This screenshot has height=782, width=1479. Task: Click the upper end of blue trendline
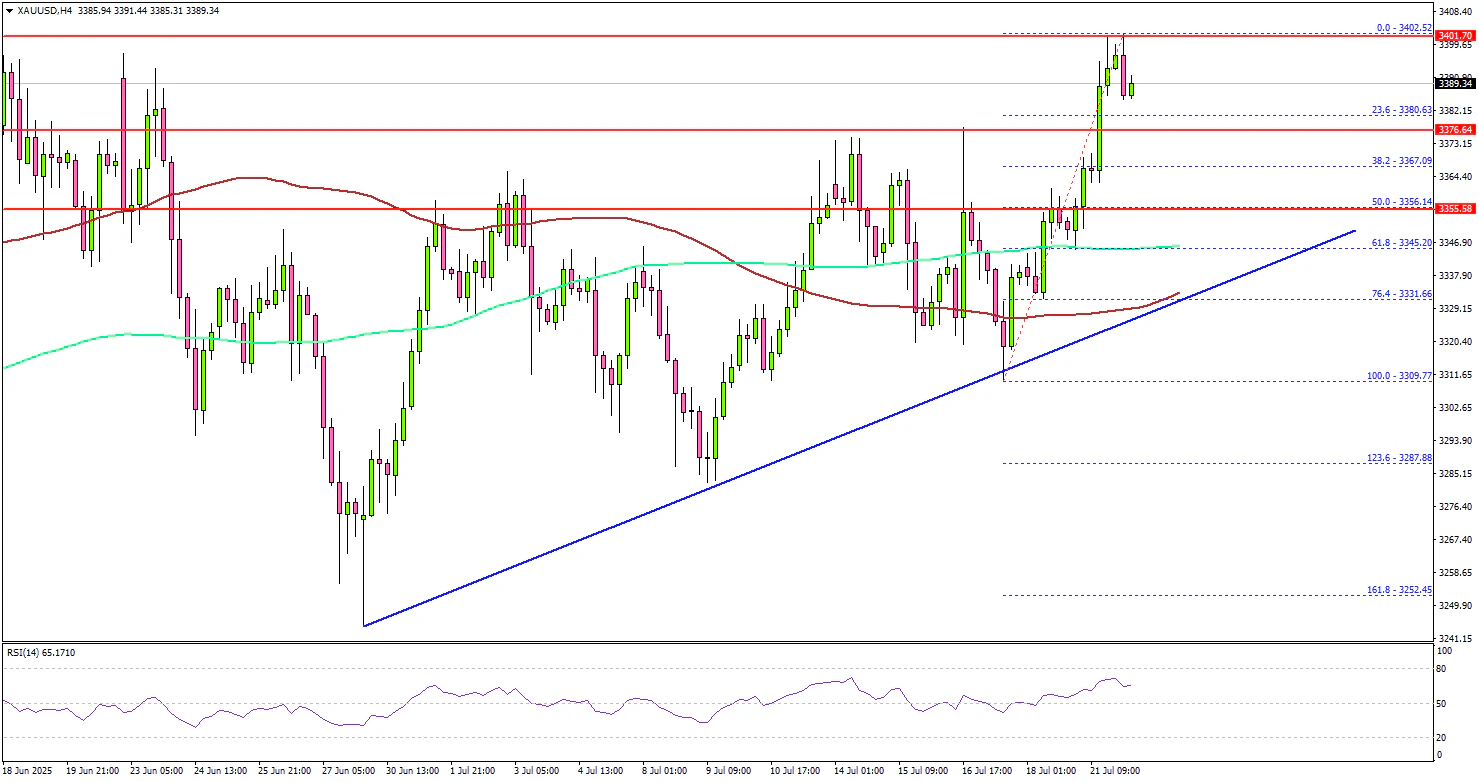coord(1355,231)
